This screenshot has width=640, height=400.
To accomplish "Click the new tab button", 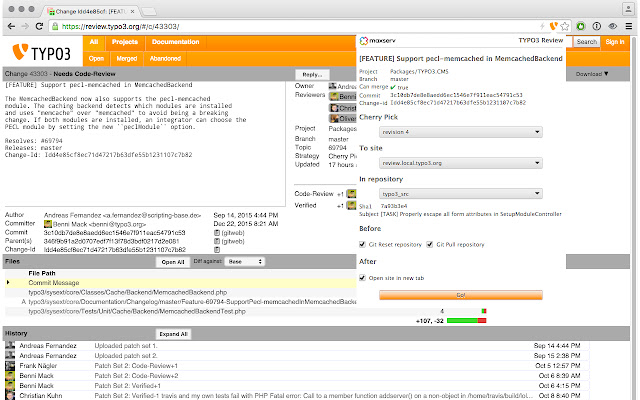I will (149, 11).
